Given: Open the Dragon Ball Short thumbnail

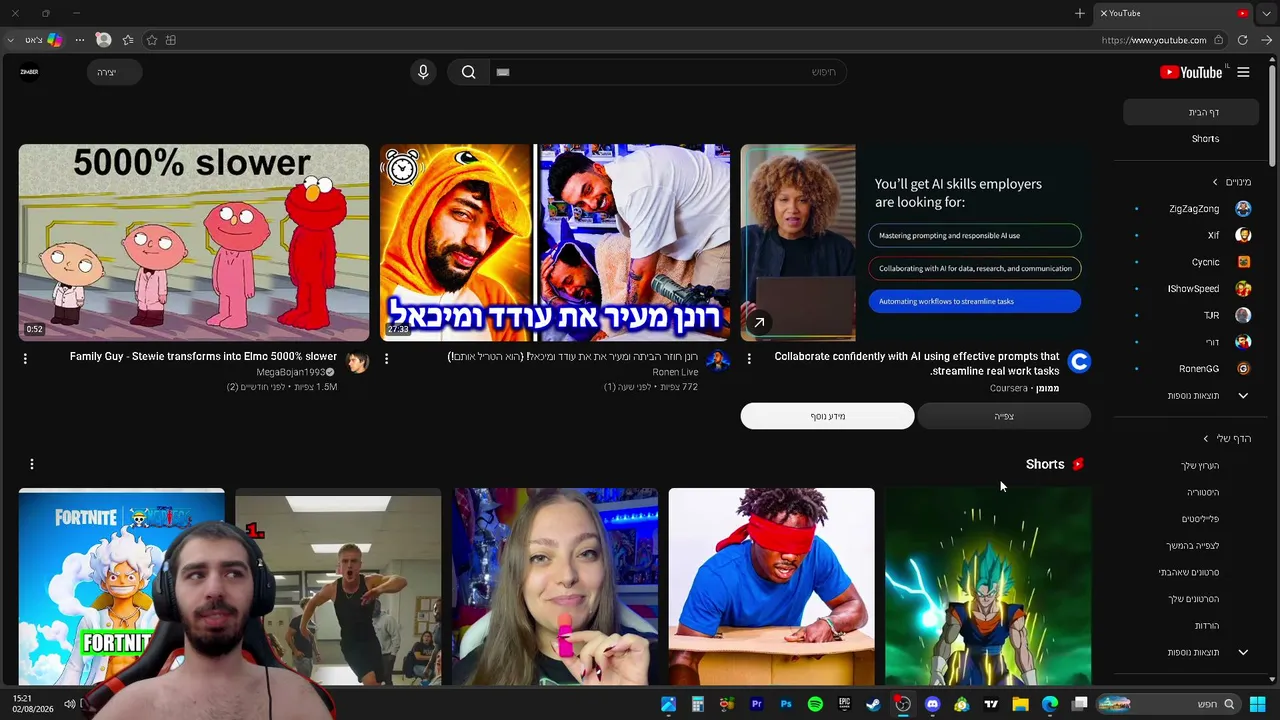Looking at the screenshot, I should click(x=988, y=587).
